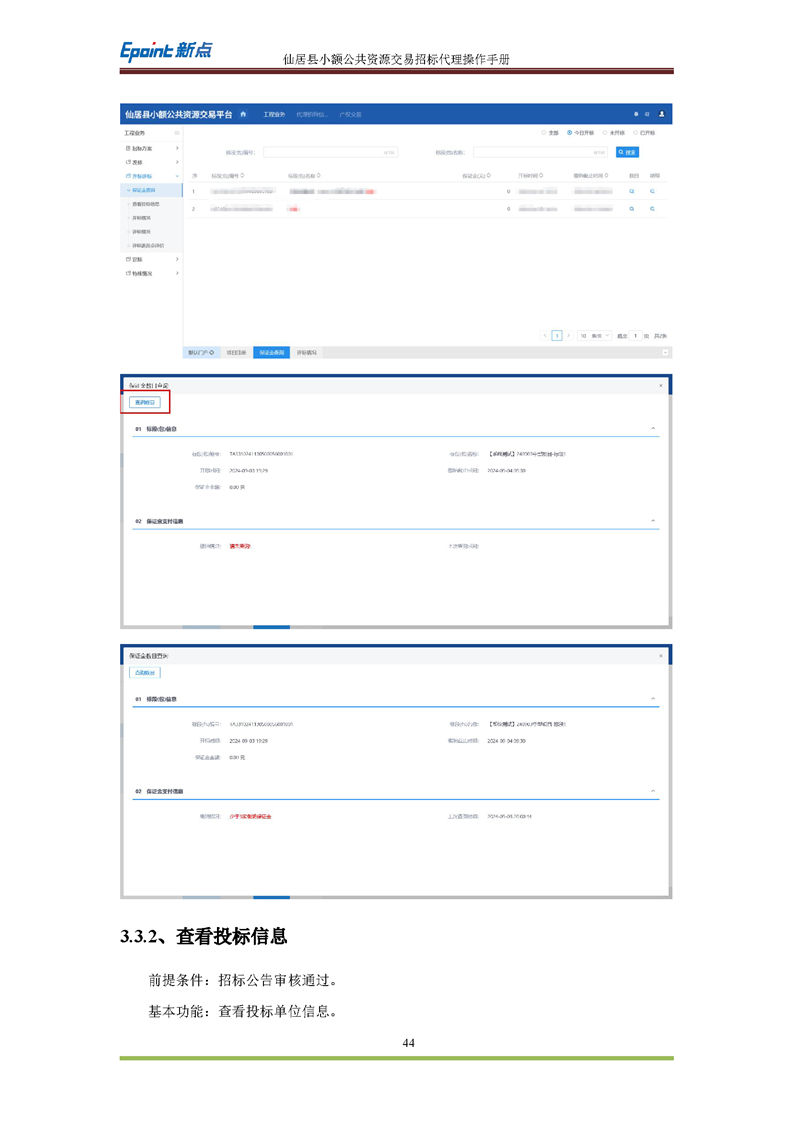Screen dimensions: 793x1122
Task: Select the 今日开标 radio filter
Action: (x=570, y=133)
